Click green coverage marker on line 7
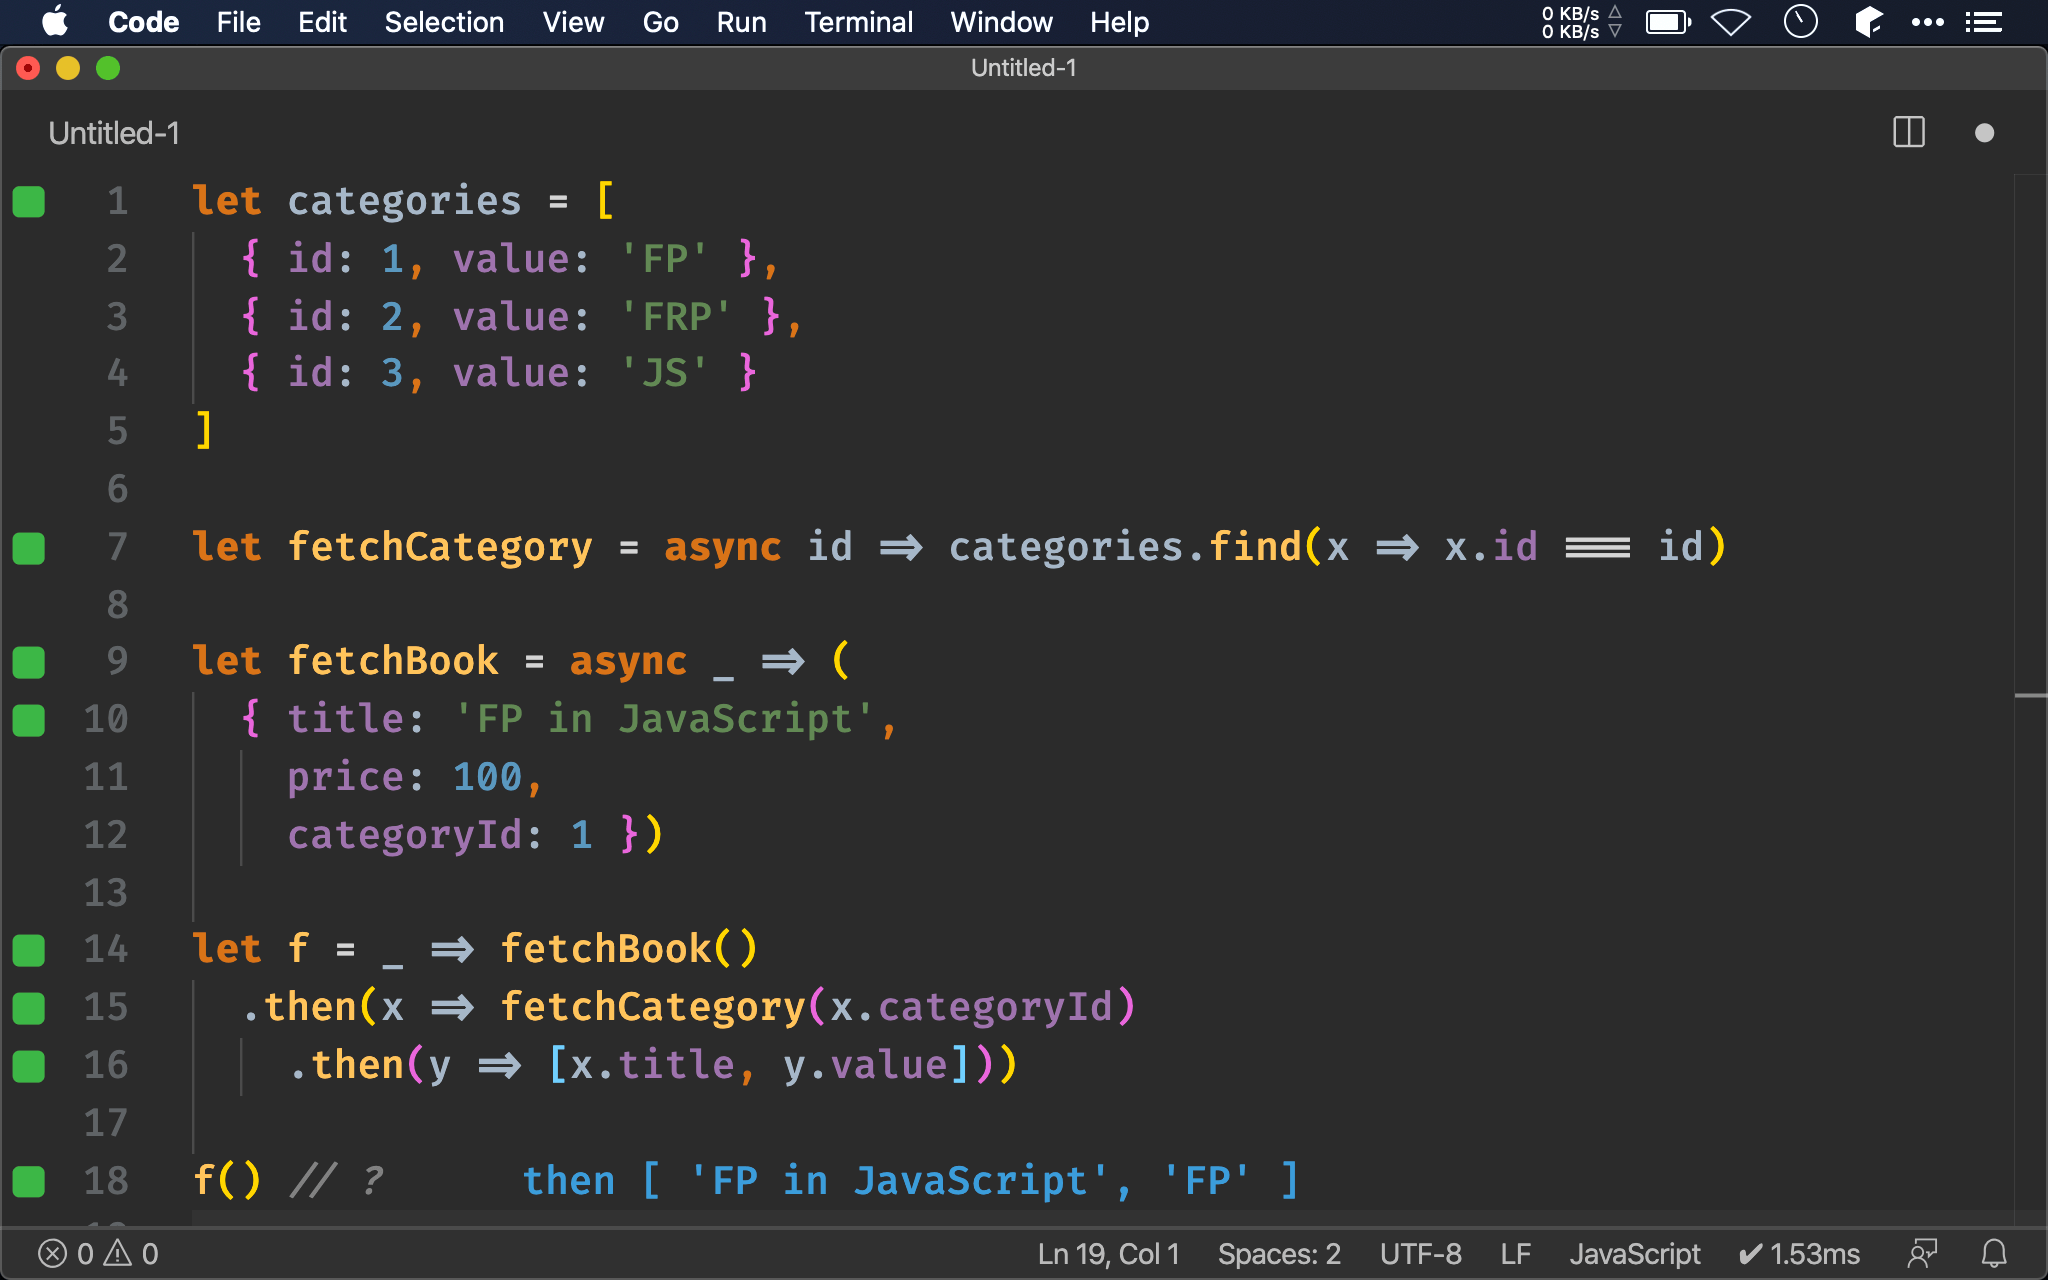Screen dimensions: 2048x1280 pos(29,548)
